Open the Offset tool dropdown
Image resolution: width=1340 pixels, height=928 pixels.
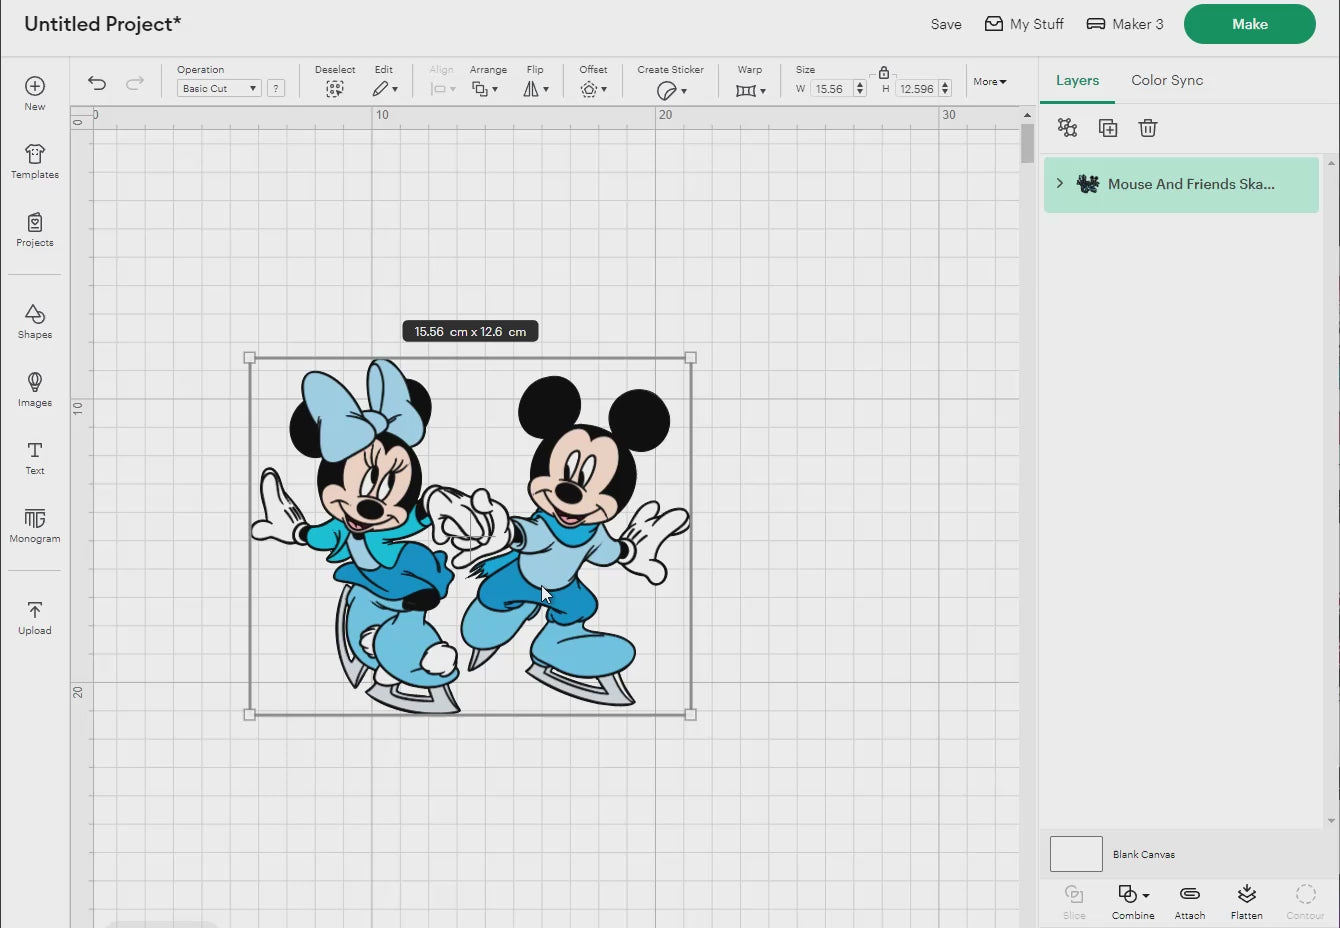pyautogui.click(x=593, y=89)
